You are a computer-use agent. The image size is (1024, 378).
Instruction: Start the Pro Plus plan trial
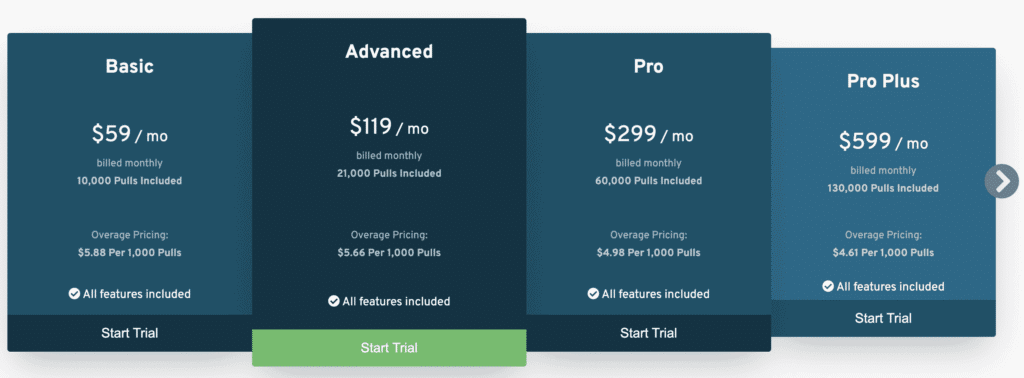(x=884, y=319)
